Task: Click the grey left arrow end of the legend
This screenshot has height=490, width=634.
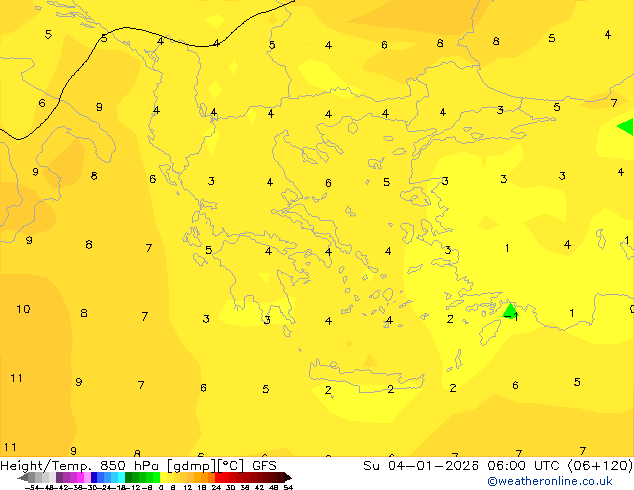Action: pyautogui.click(x=23, y=478)
